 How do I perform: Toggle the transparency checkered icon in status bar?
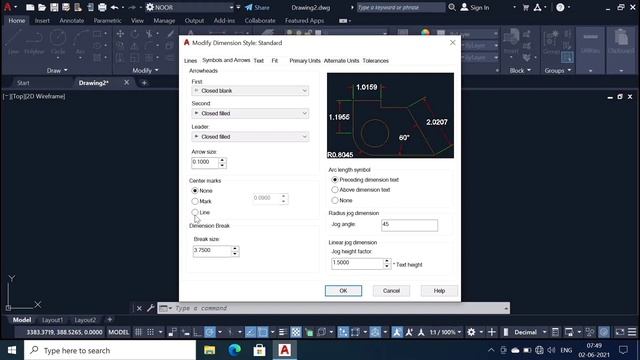pos(296,332)
